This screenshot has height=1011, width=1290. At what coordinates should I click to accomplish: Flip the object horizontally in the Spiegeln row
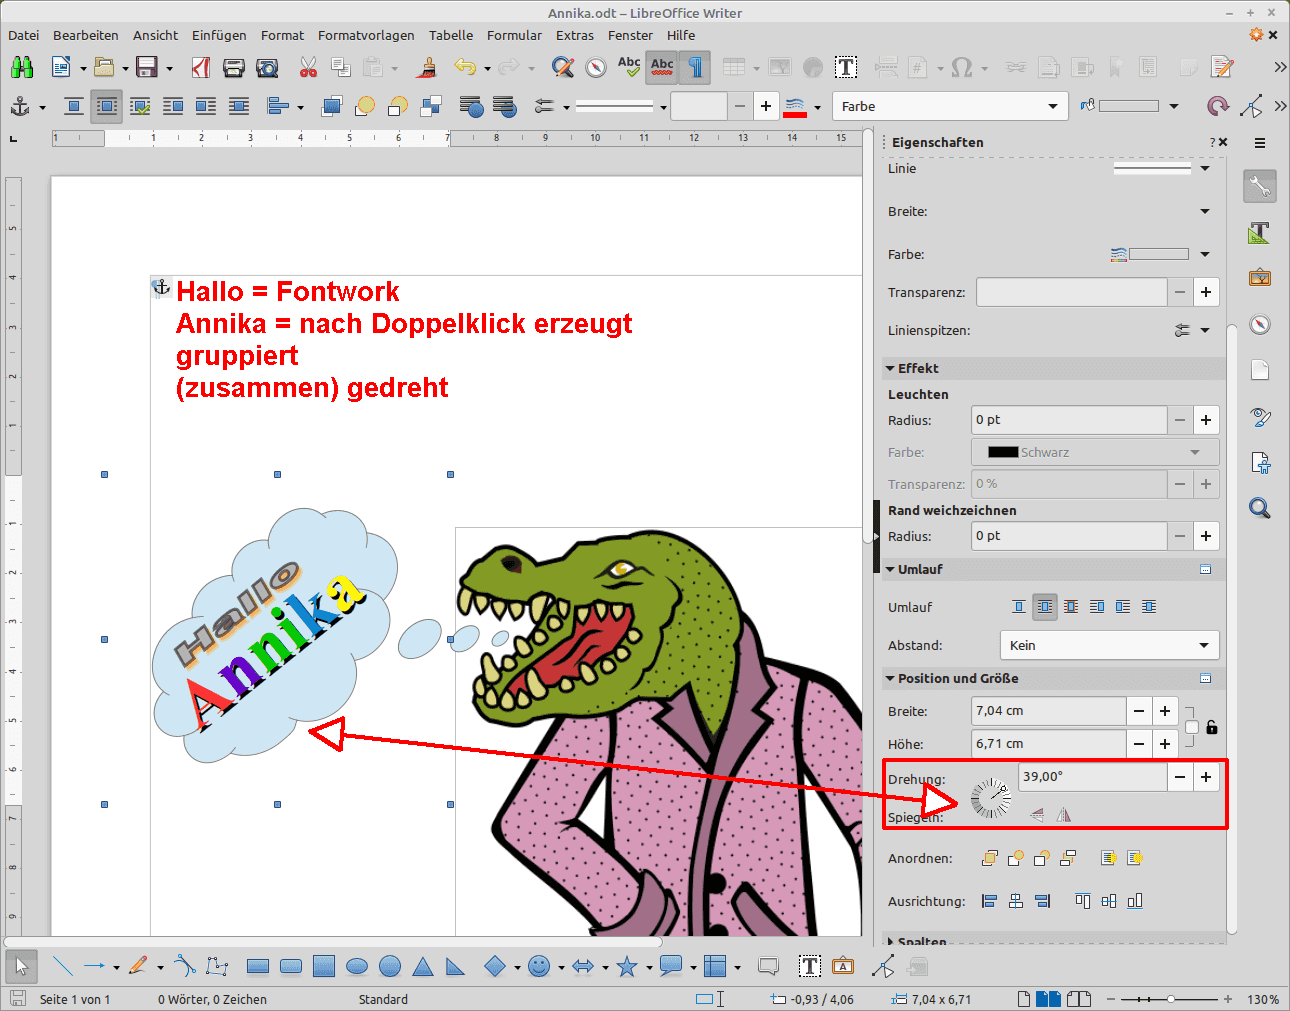pos(1064,815)
